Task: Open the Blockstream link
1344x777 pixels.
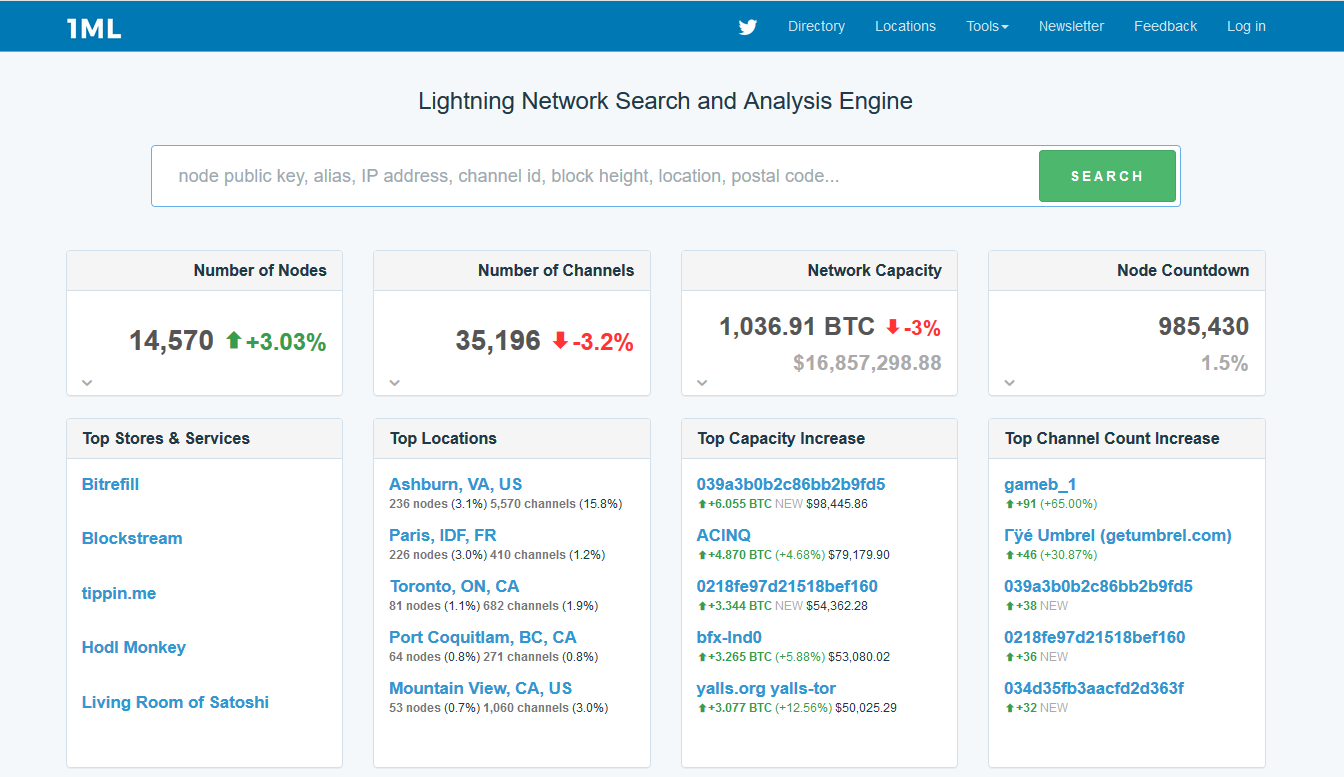Action: [132, 538]
